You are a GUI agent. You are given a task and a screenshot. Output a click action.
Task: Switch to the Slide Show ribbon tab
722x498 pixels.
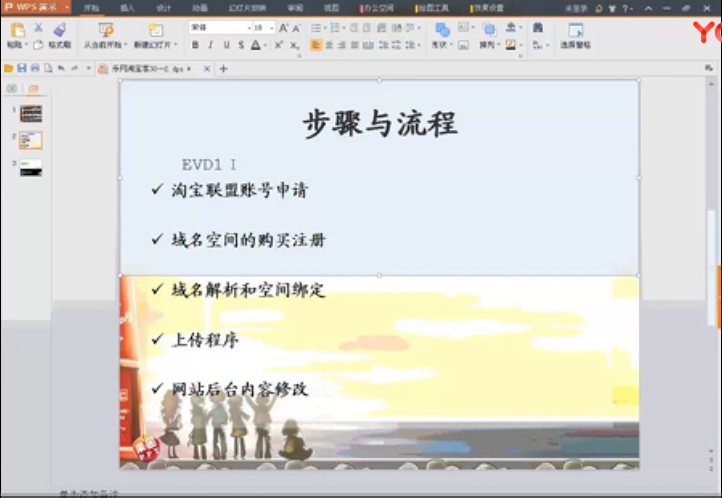247,8
